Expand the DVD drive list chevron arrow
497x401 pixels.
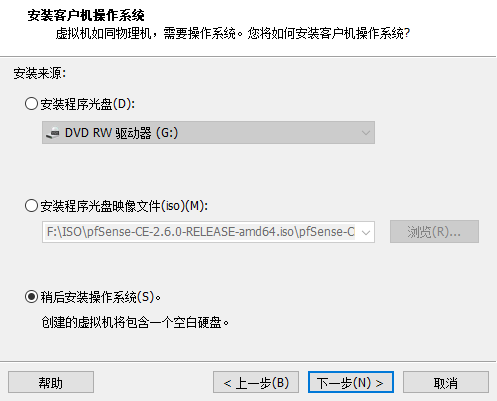[365, 133]
